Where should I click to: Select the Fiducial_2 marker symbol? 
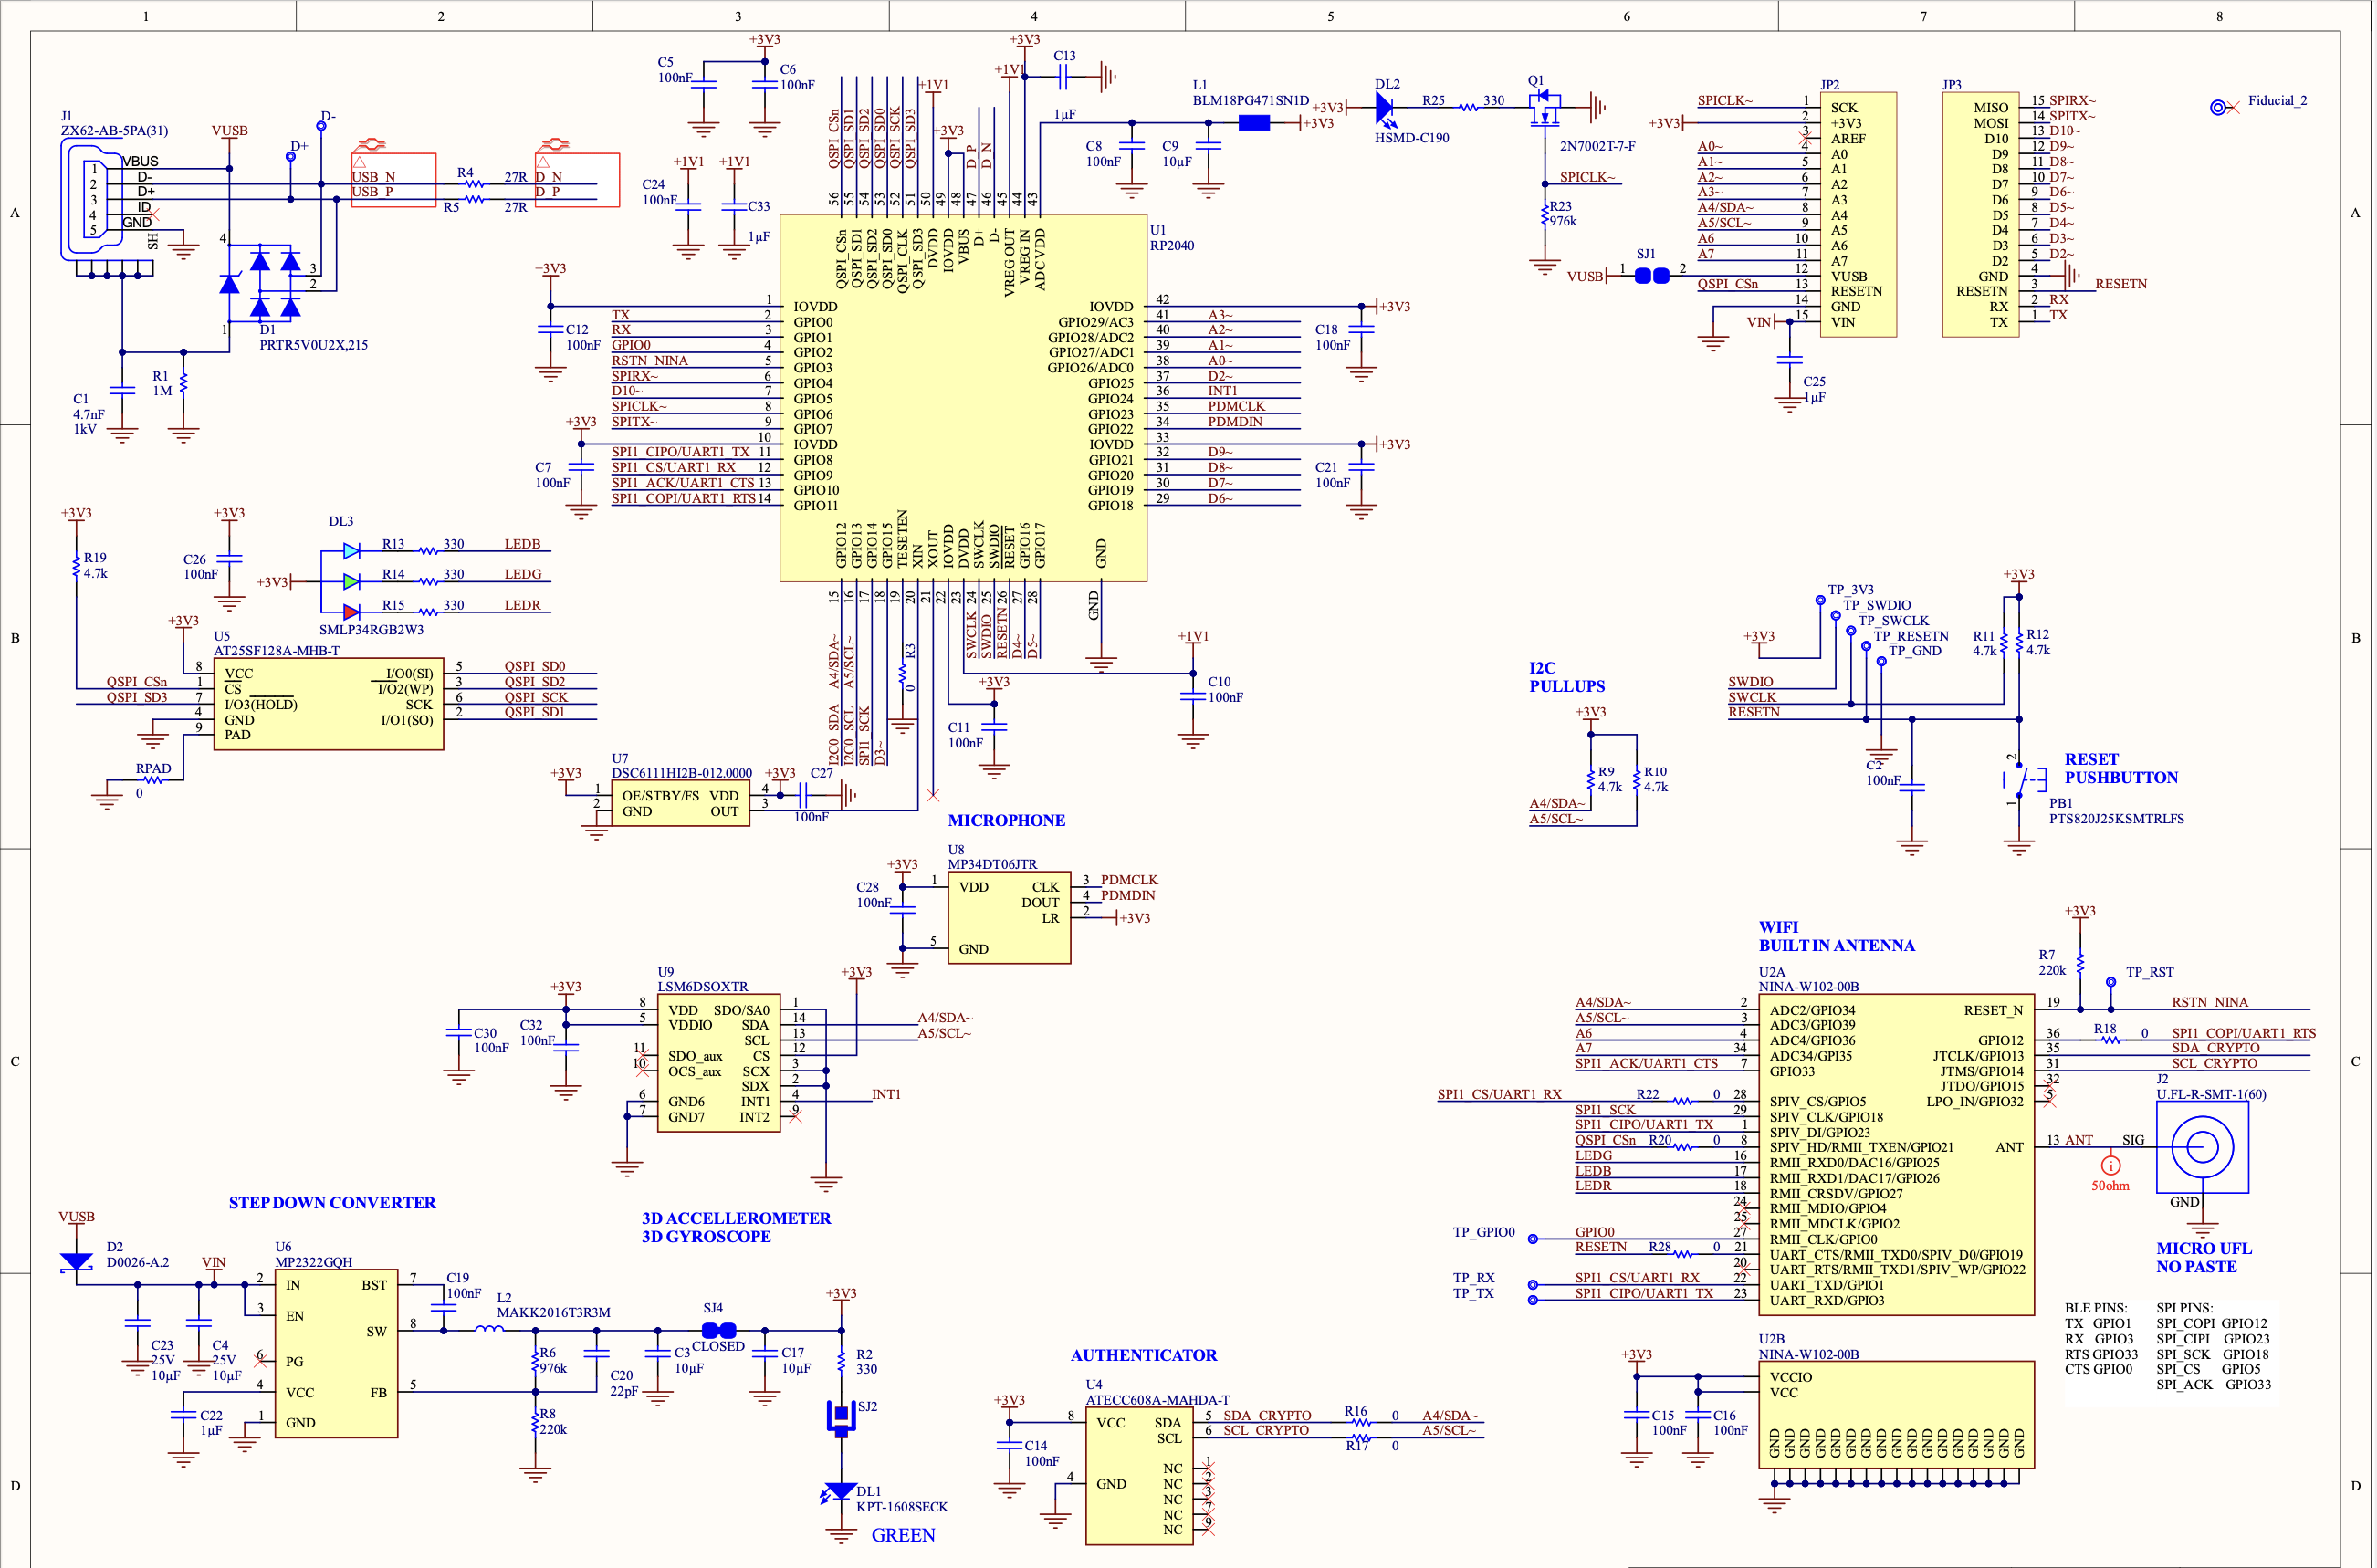pyautogui.click(x=2221, y=107)
